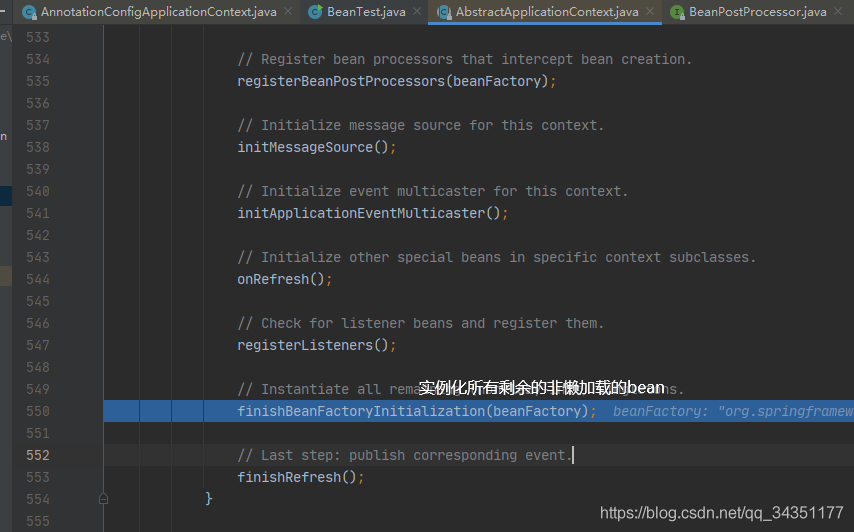The image size is (854, 532).
Task: Close the AnnotationConfigApplicationContext.java tab
Action: [x=288, y=12]
